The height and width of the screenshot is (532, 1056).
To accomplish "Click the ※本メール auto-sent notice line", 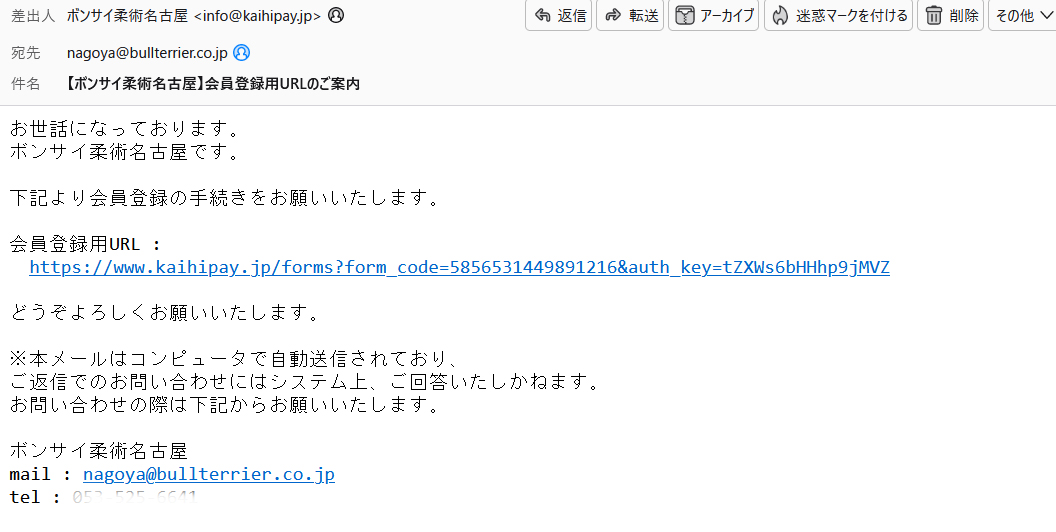I will point(234,358).
